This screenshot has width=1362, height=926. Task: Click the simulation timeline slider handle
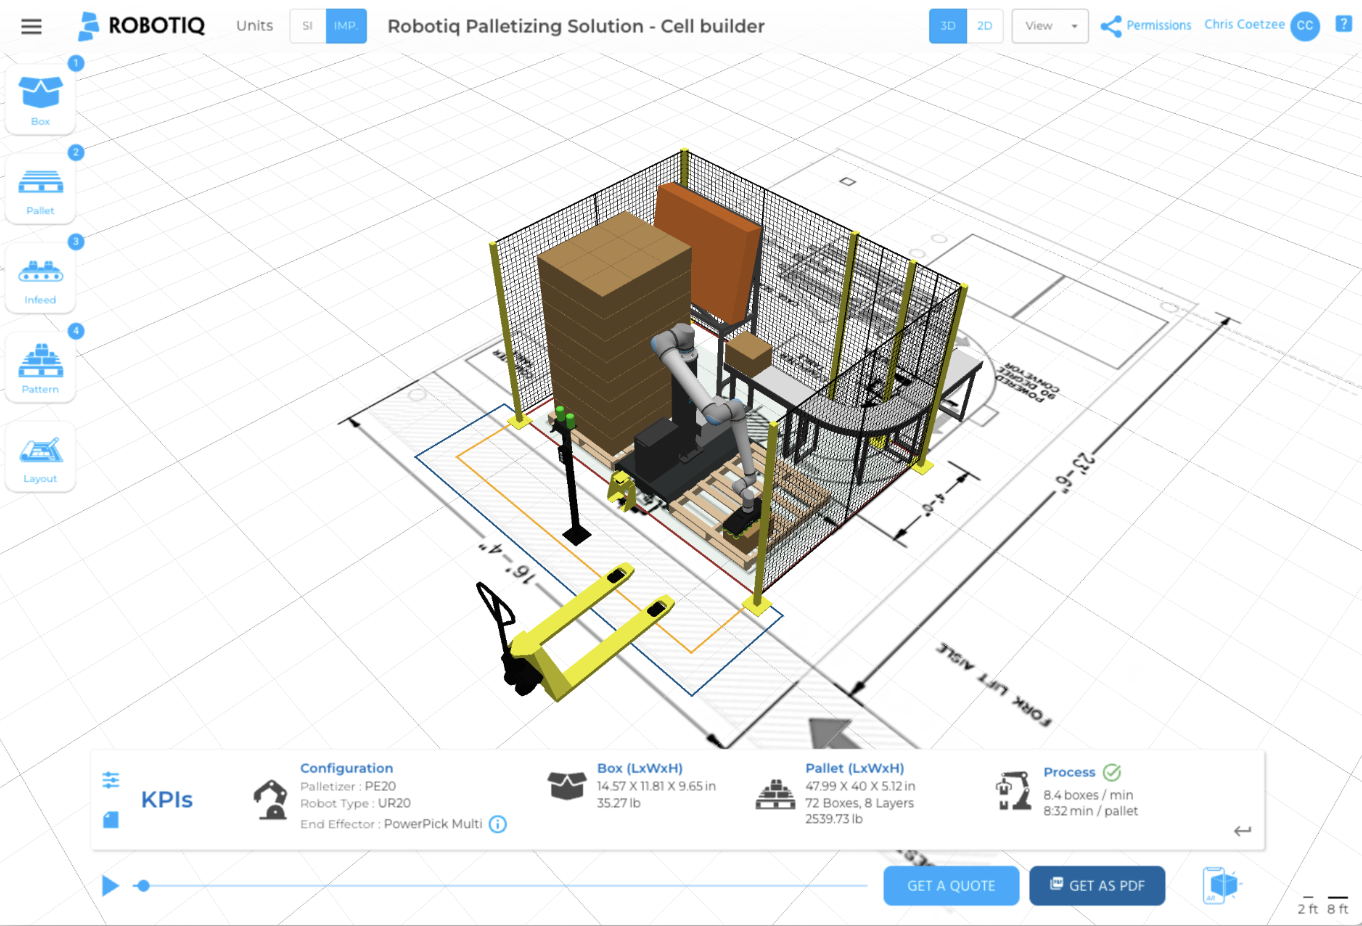coord(143,885)
